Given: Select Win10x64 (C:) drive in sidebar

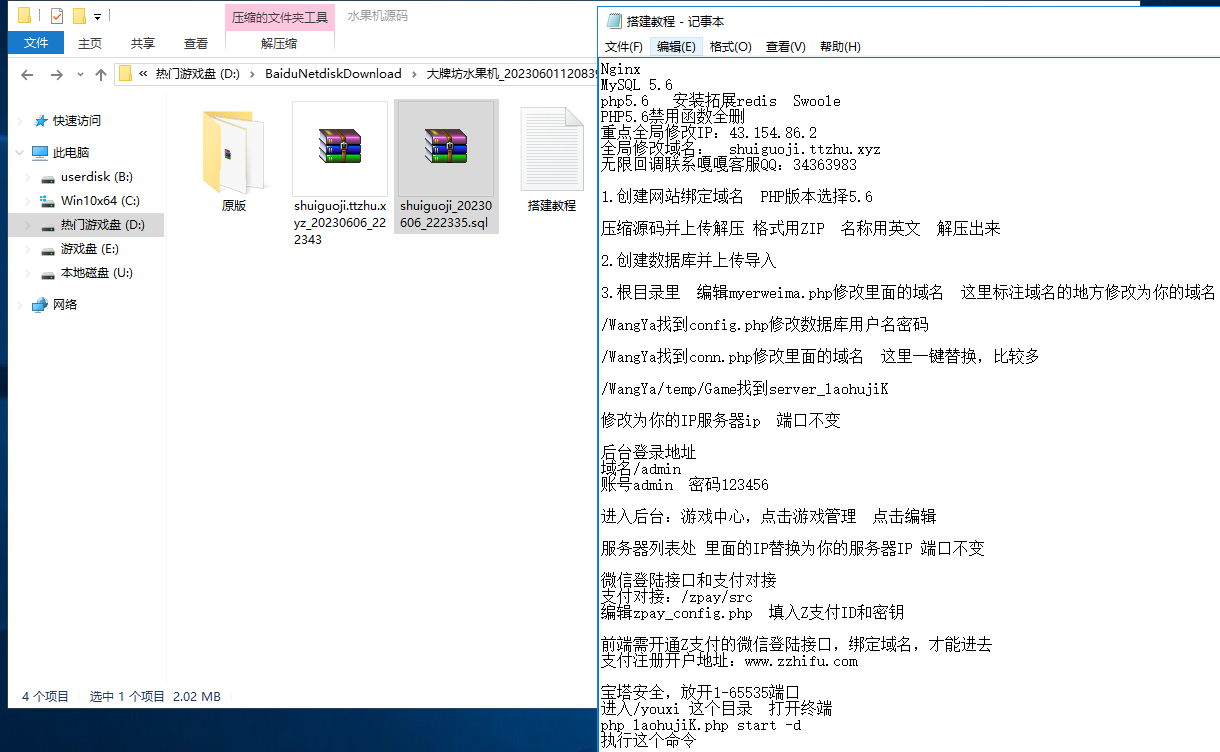Looking at the screenshot, I should pos(99,201).
